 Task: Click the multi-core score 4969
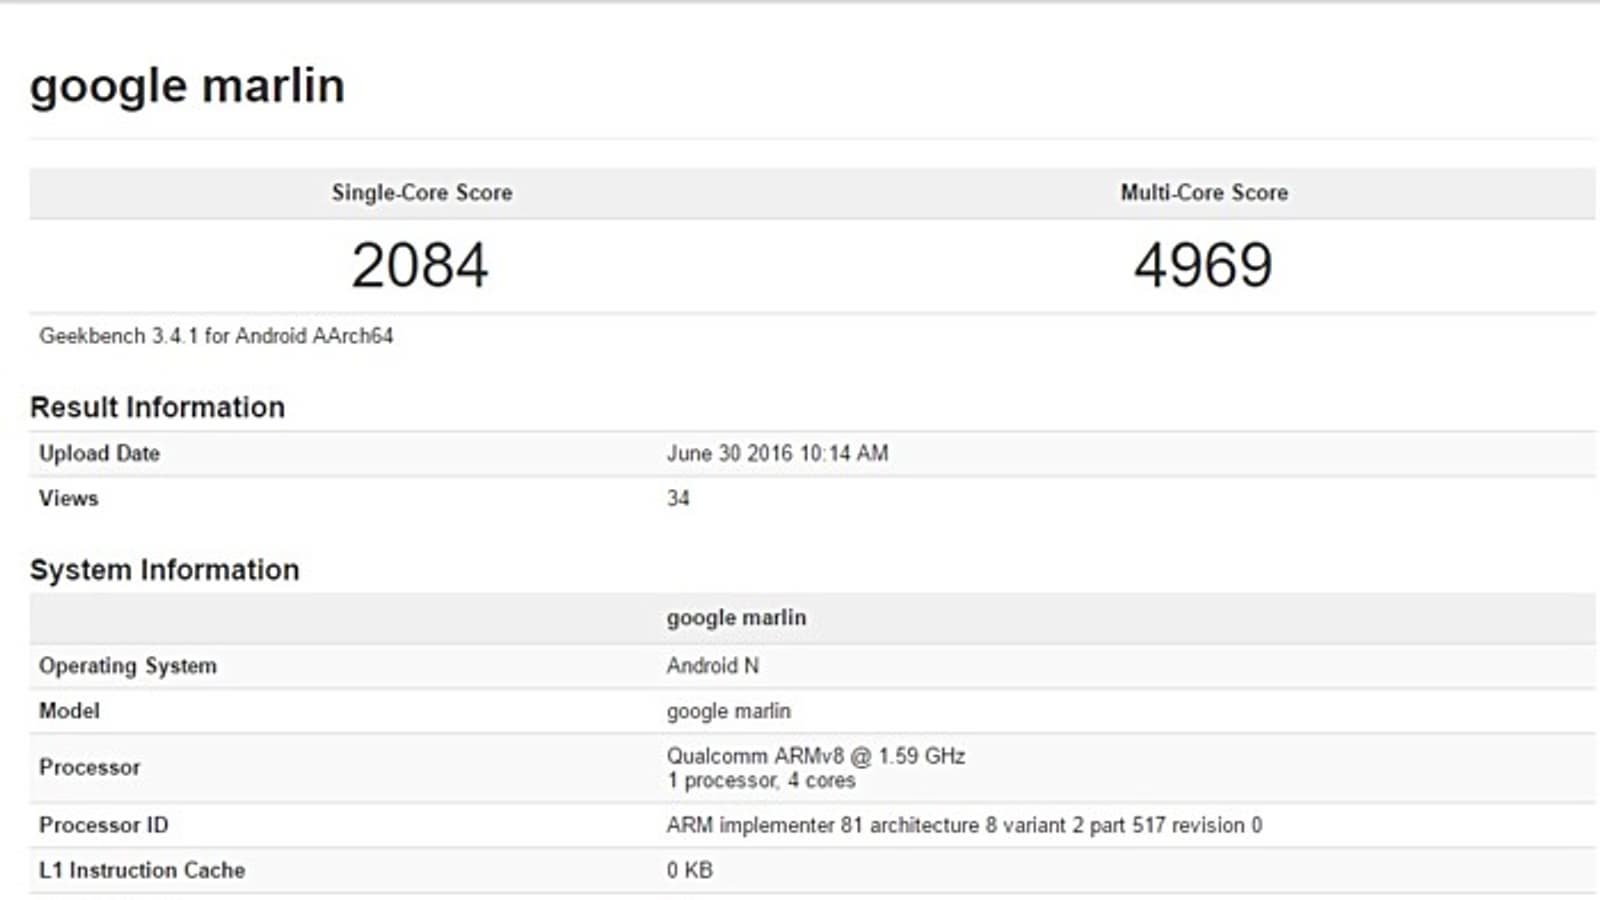[x=1203, y=266]
